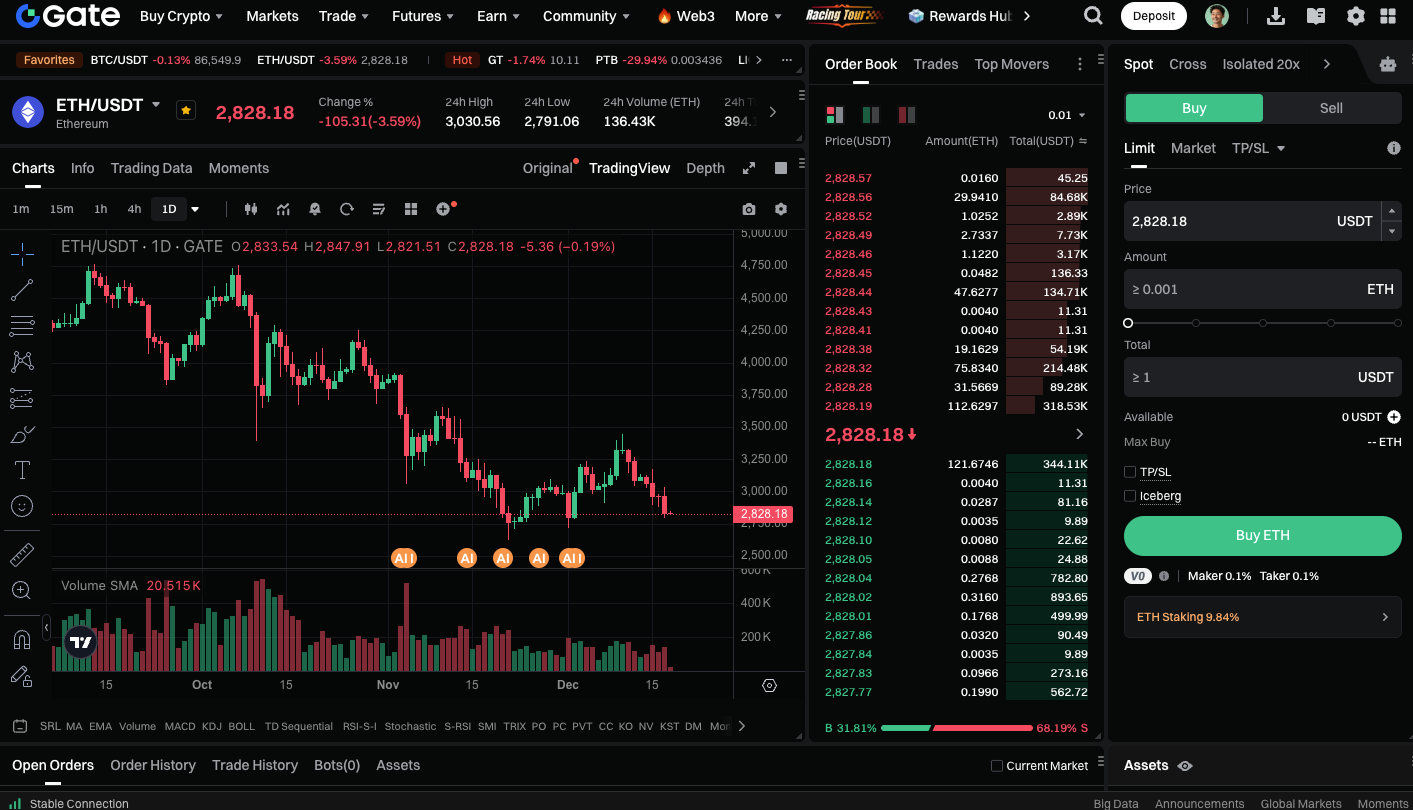The height and width of the screenshot is (810, 1413).
Task: Switch to the Depth chart view
Action: (705, 168)
